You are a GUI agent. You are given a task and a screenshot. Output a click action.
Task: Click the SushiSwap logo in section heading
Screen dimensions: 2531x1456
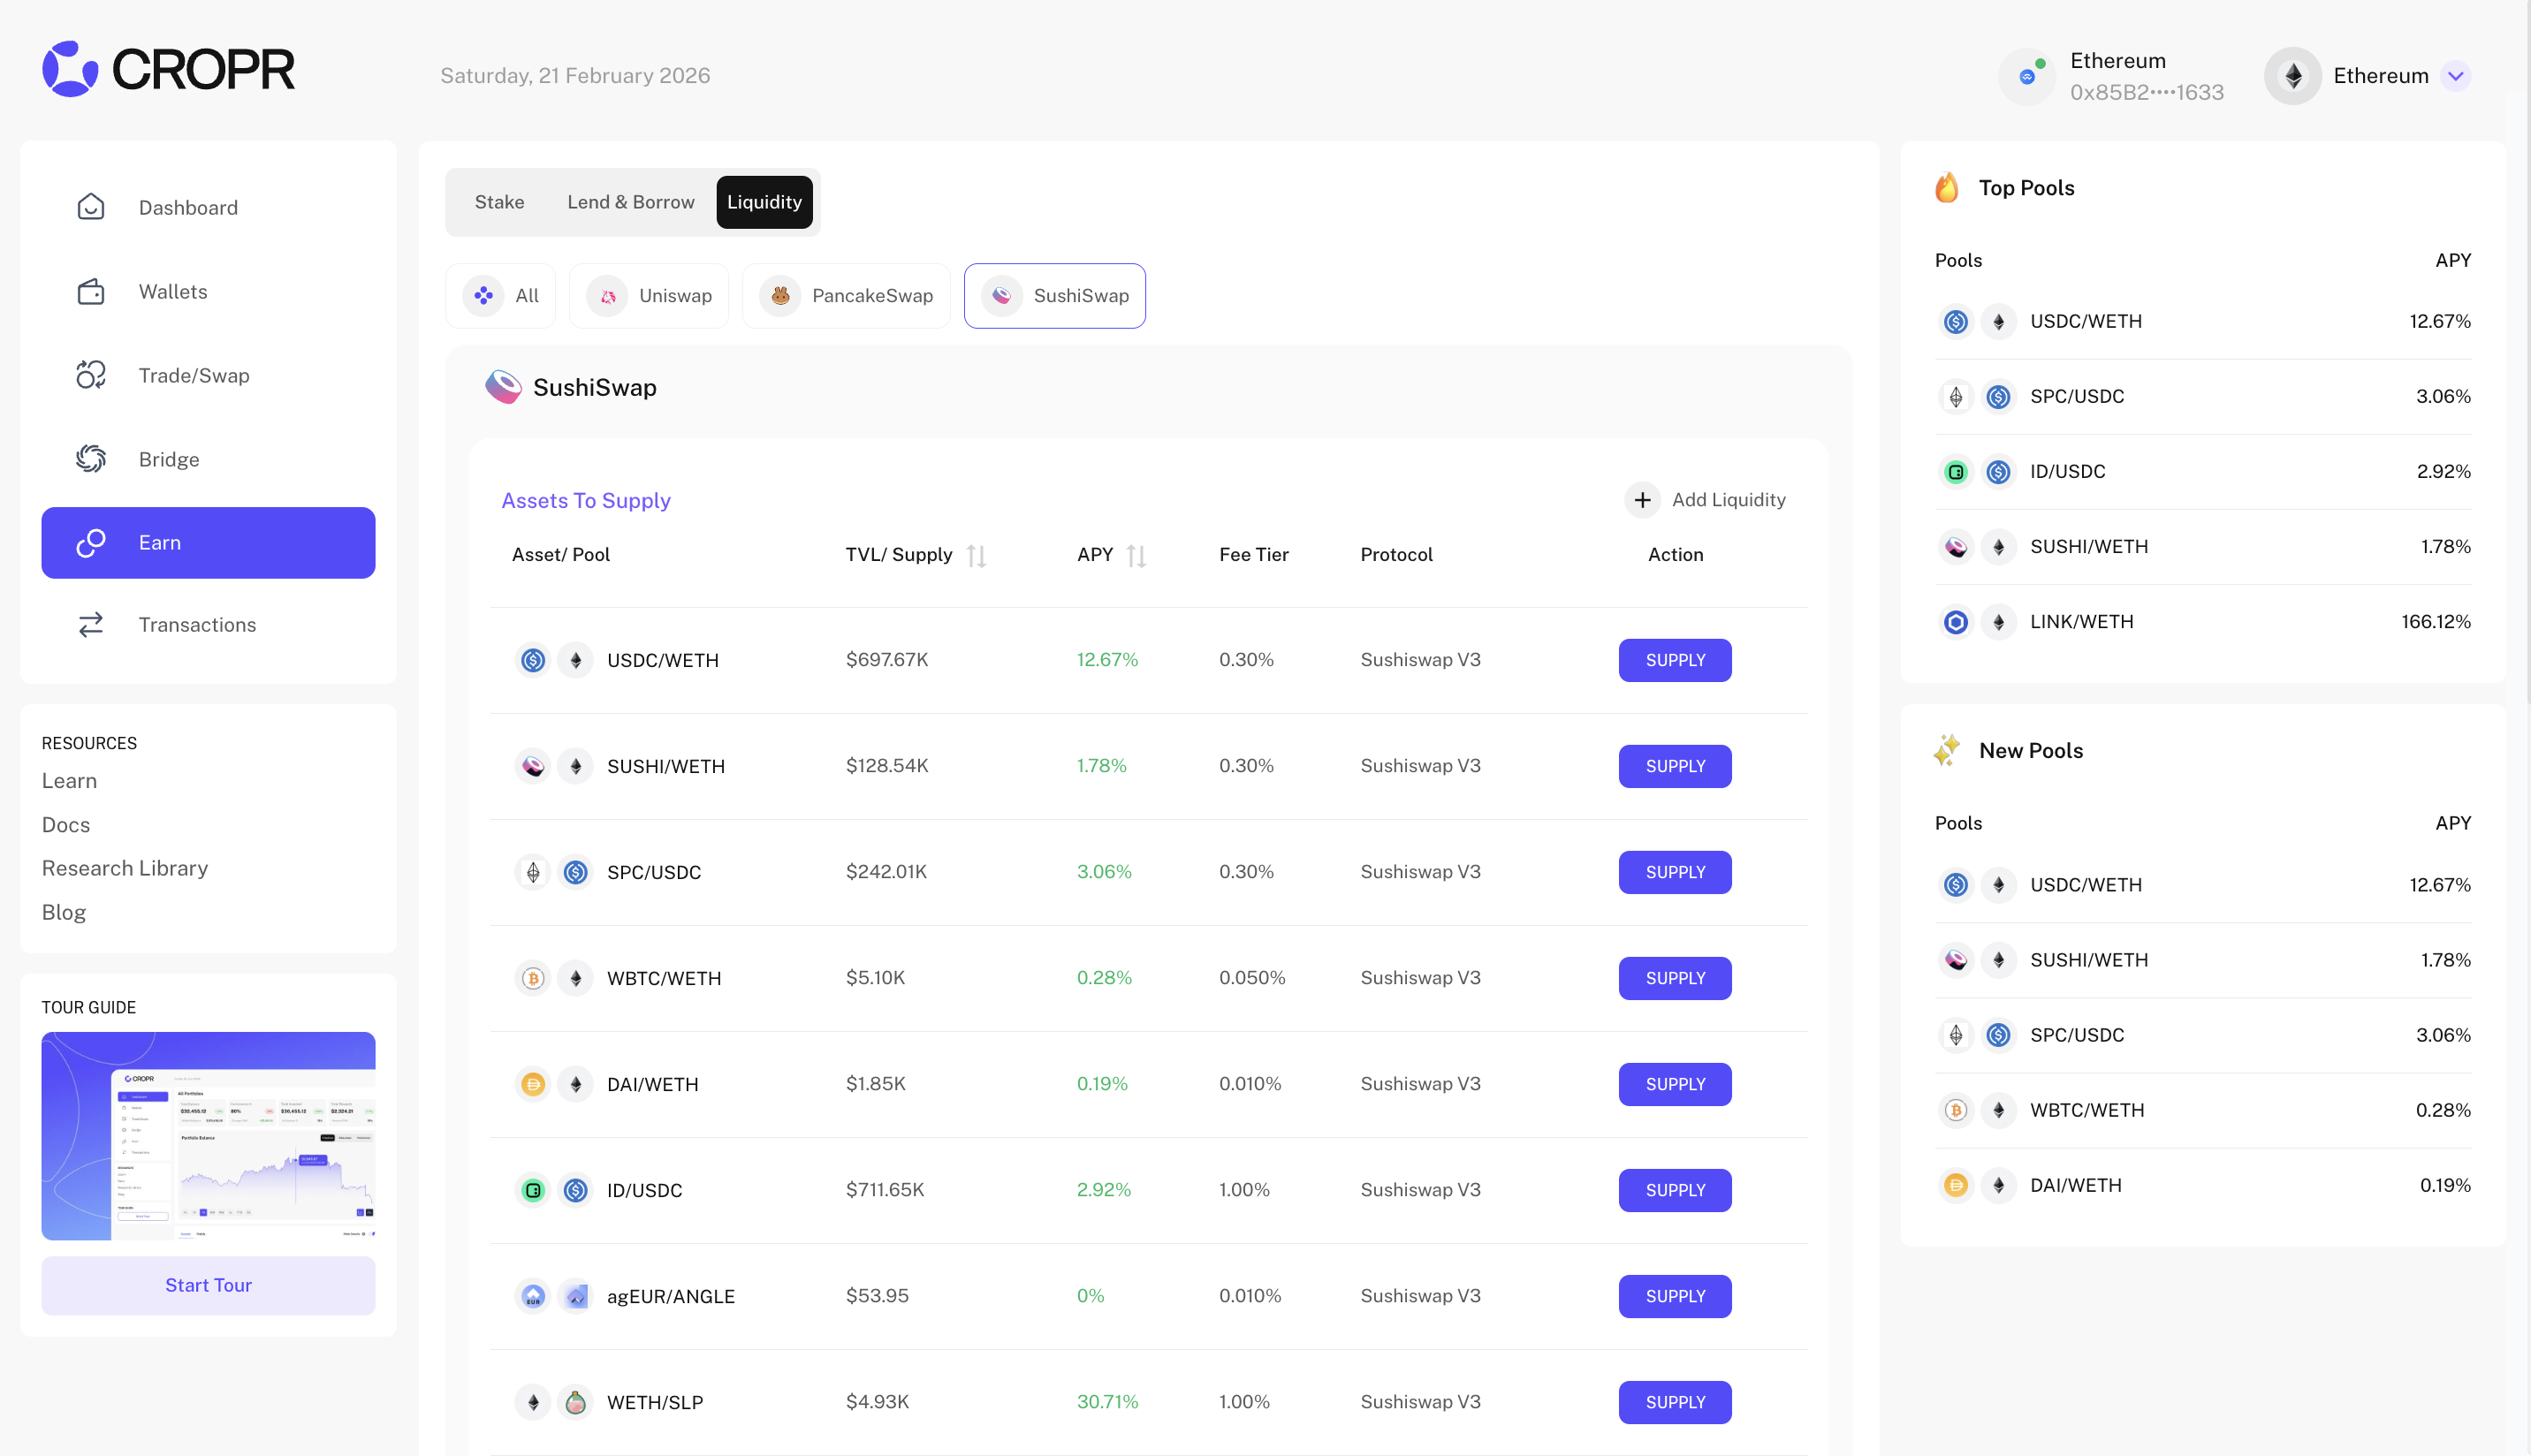click(503, 387)
